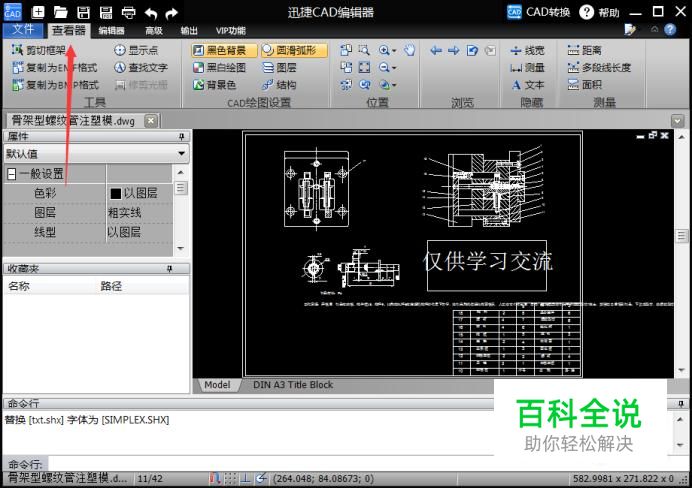Select the 距离 distance measure tool

click(x=584, y=50)
